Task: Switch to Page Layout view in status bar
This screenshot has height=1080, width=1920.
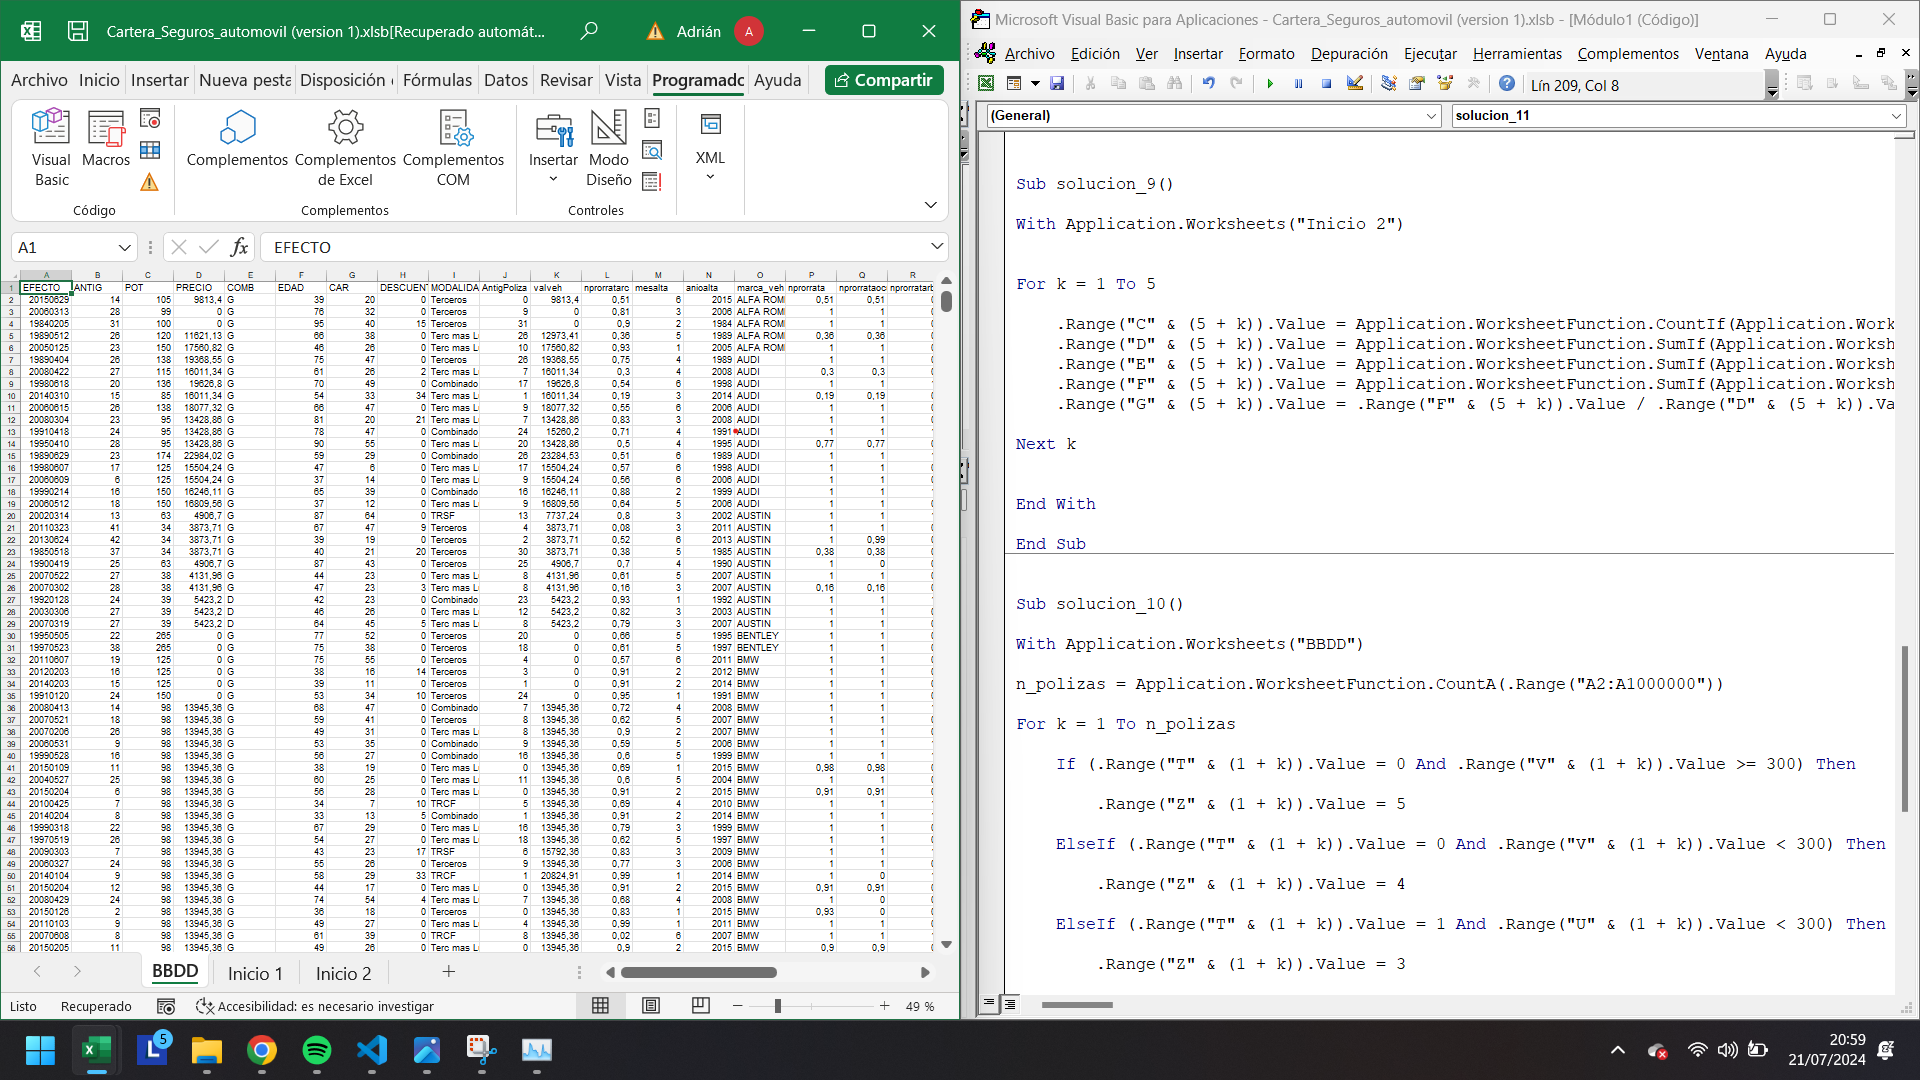Action: pyautogui.click(x=651, y=1006)
